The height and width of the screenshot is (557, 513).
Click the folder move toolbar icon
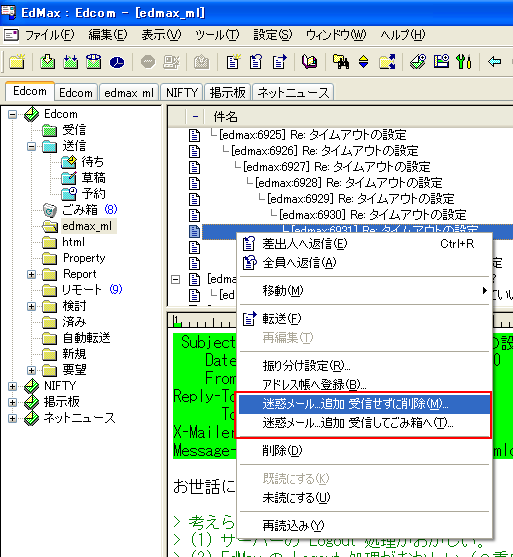coord(387,62)
